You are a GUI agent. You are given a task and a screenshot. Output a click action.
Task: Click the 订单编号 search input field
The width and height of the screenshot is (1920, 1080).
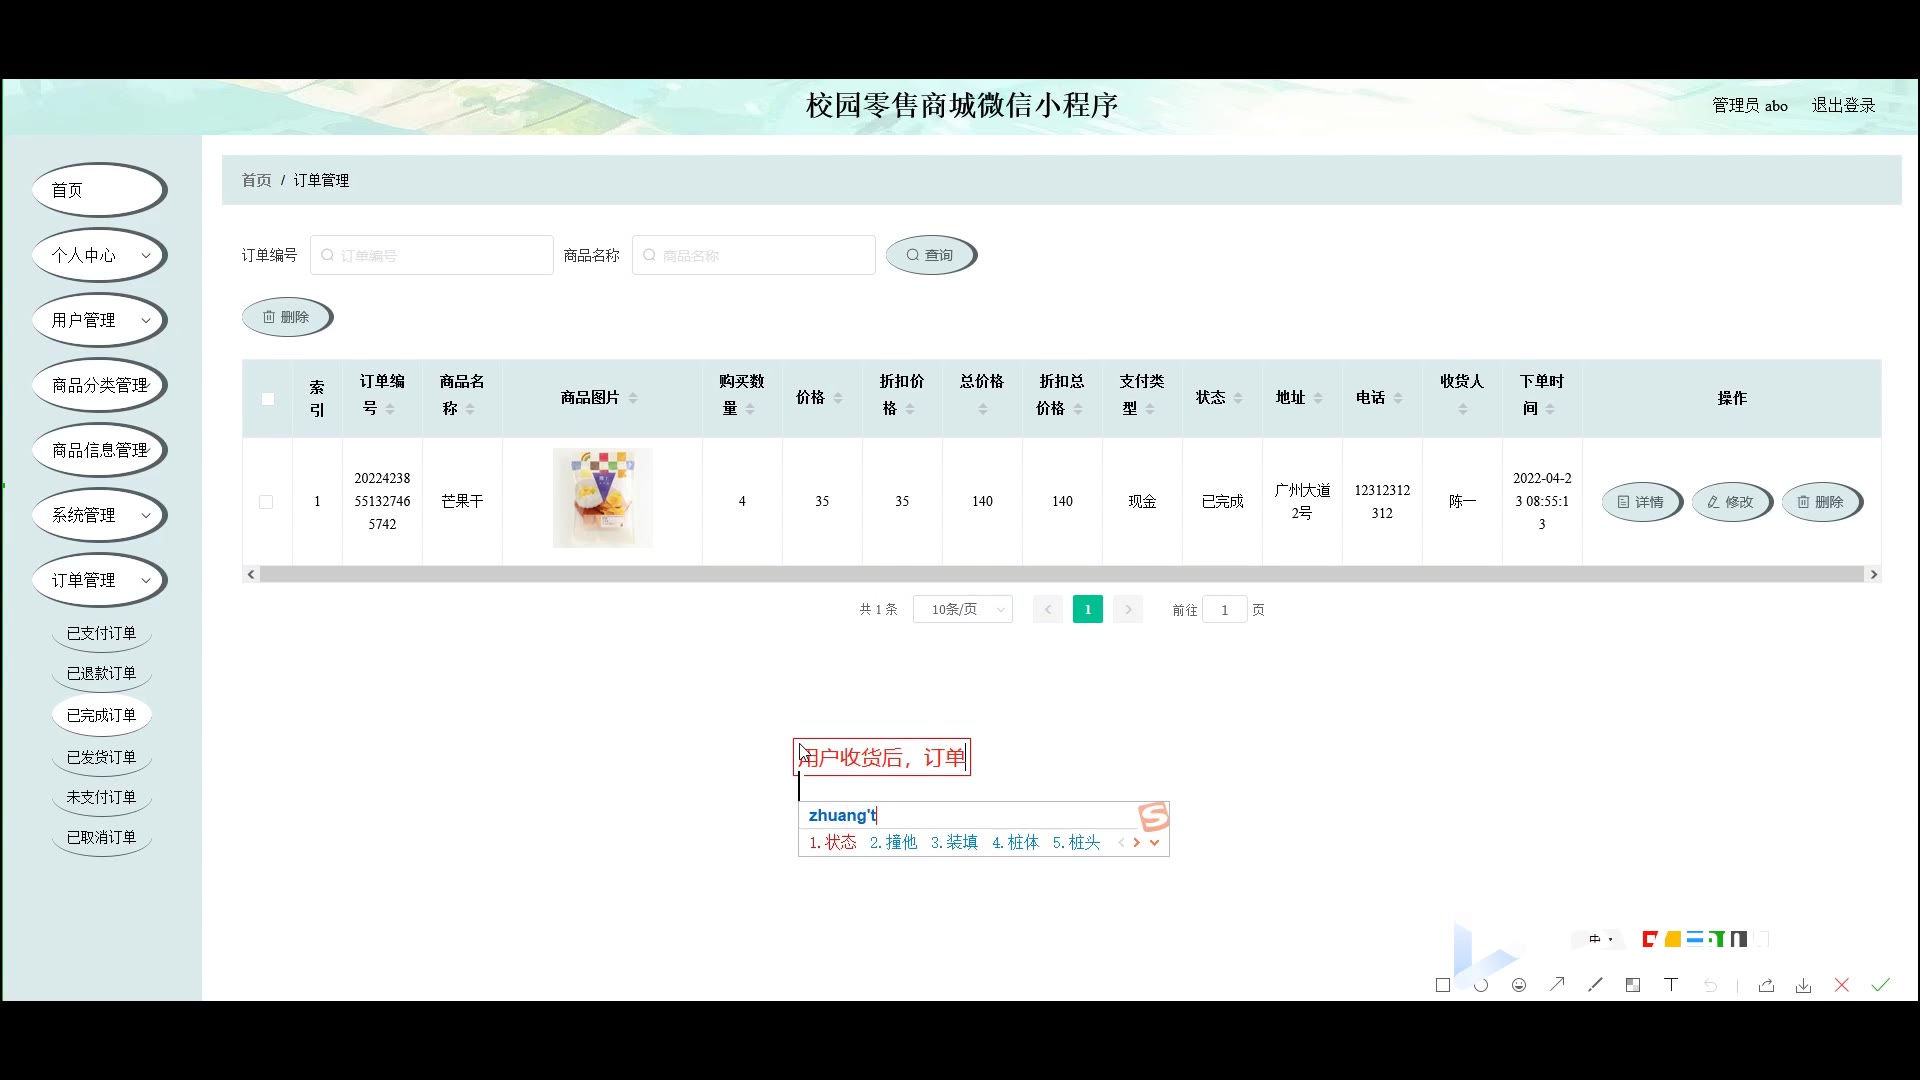432,255
